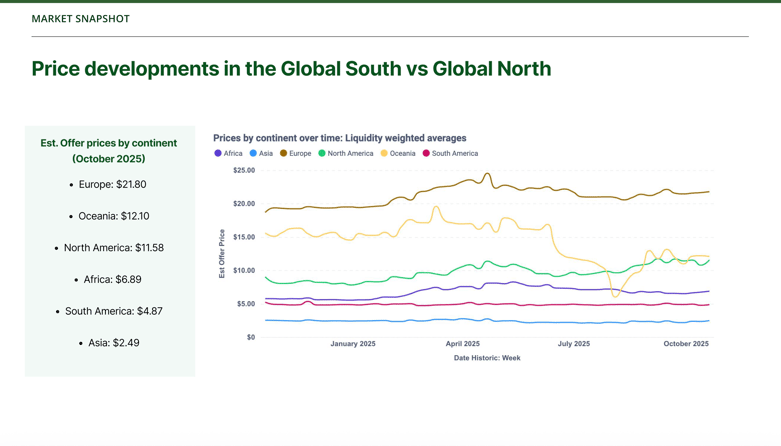Click the Est. Offer prices by continent heading
The image size is (781, 446).
(109, 151)
